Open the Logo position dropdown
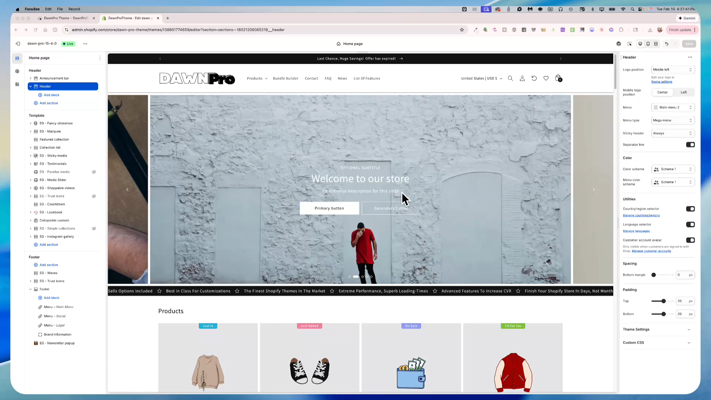The width and height of the screenshot is (711, 400). [x=672, y=70]
